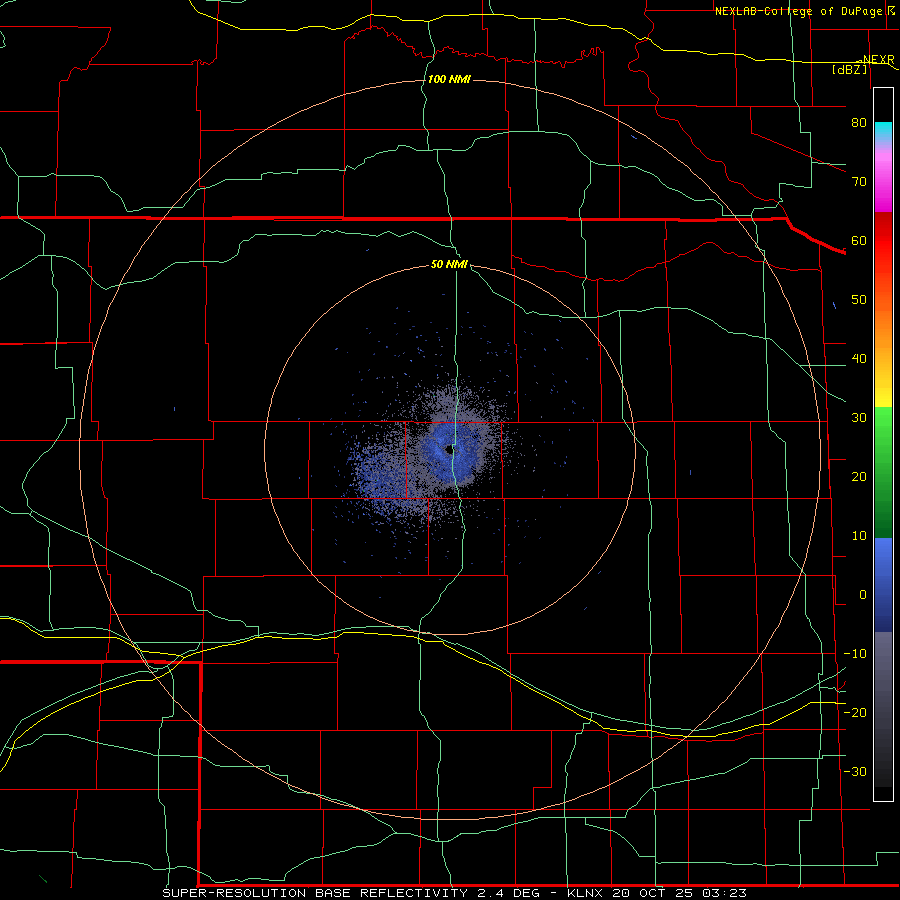Pick the red segment of the color bar

(x=883, y=244)
